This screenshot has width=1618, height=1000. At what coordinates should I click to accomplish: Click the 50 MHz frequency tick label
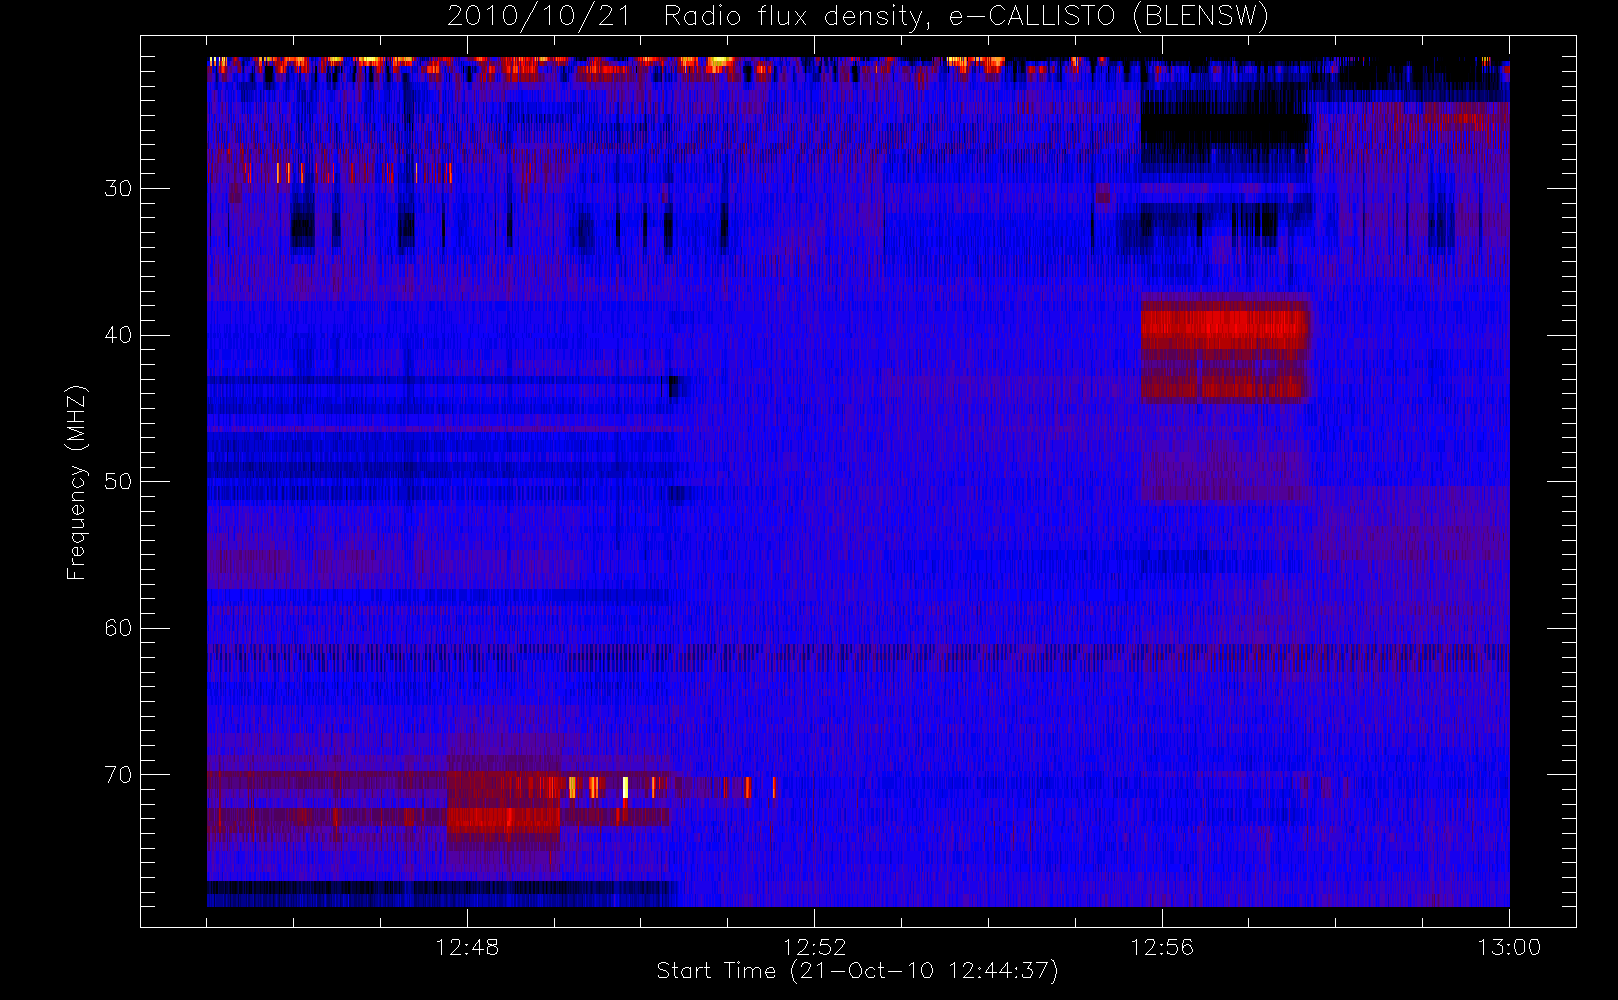point(118,481)
